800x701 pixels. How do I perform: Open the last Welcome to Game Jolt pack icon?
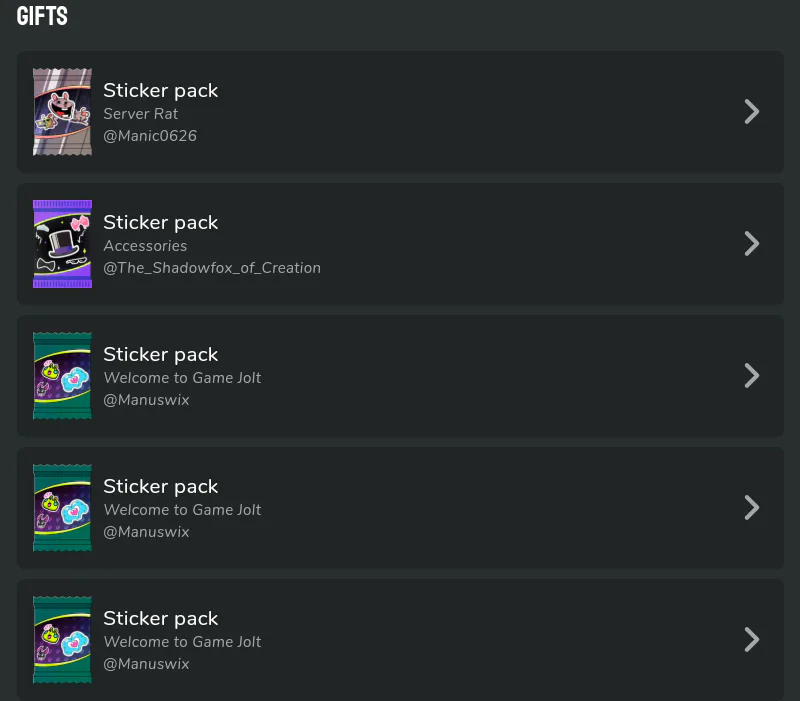(62, 640)
